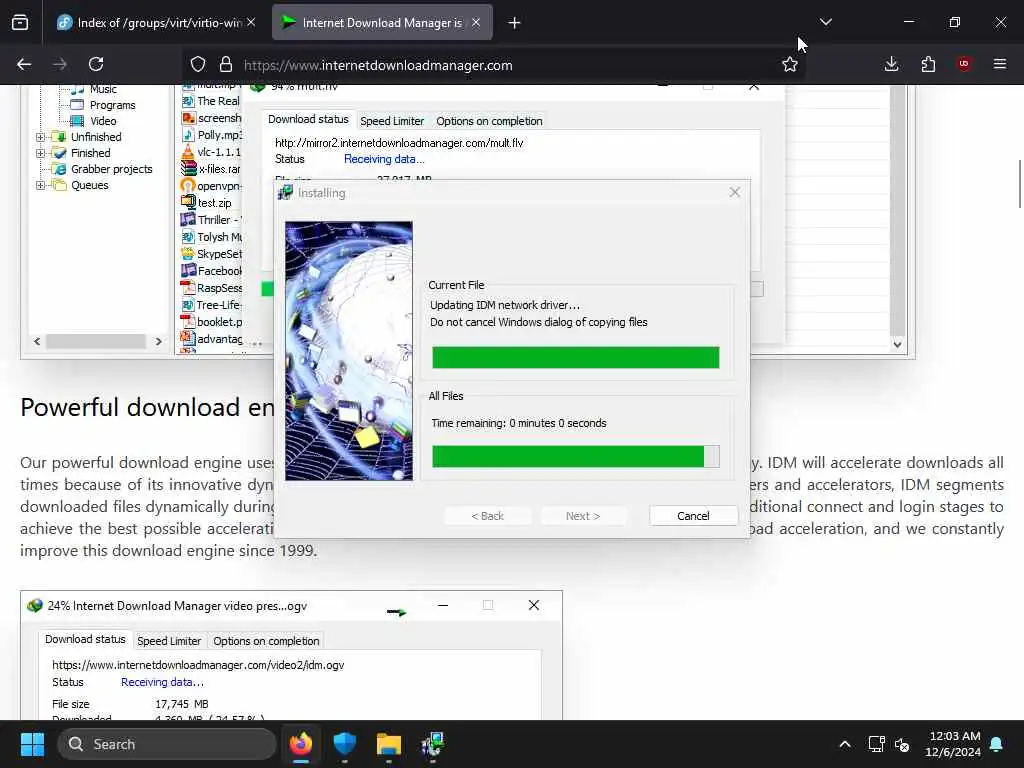1024x768 pixels.
Task: Open the extensions puzzle icon
Action: tap(928, 64)
